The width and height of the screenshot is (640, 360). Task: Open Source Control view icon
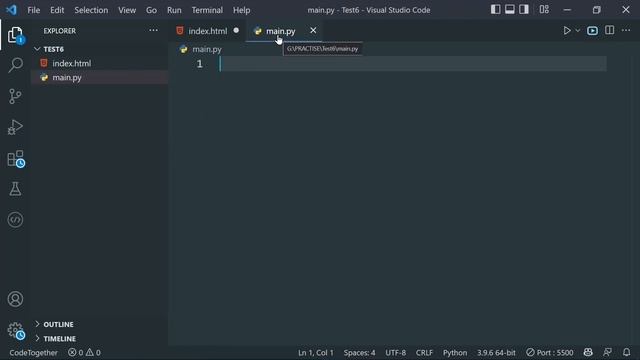pyautogui.click(x=15, y=96)
